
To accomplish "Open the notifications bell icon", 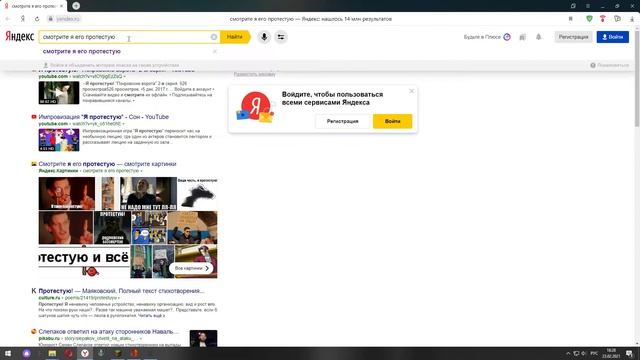I will tap(538, 37).
